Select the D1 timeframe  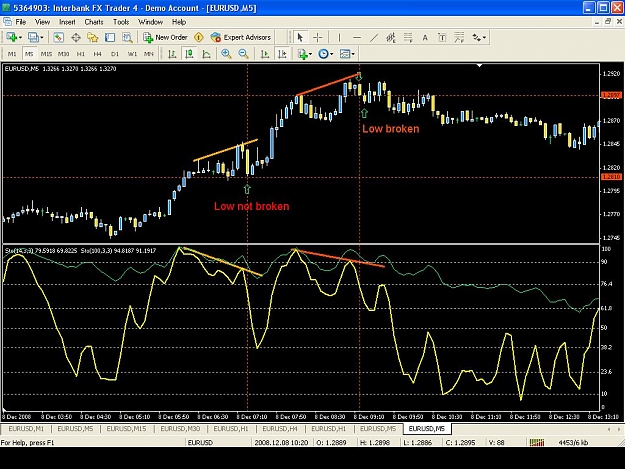tap(115, 54)
